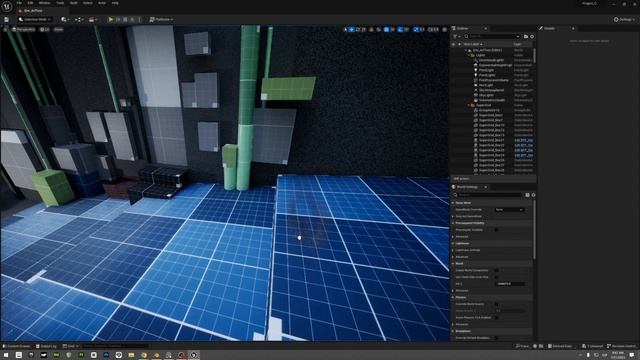Click the Kill Z value field
Screen dimensions: 640x360
510,284
